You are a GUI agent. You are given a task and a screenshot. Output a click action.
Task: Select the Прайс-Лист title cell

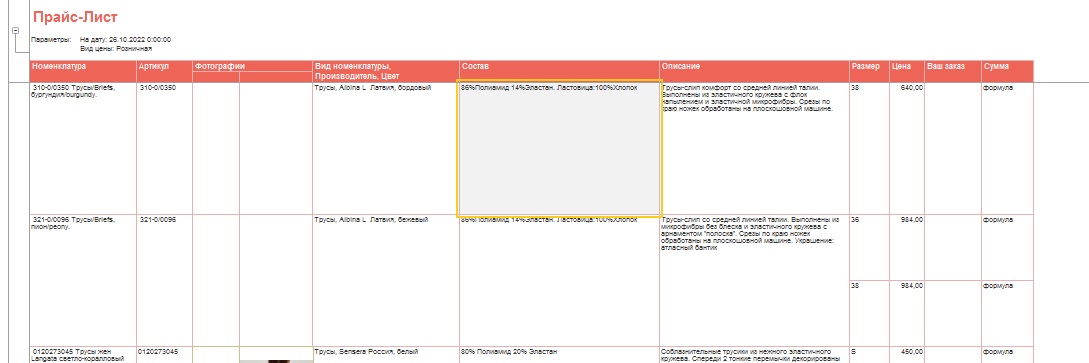click(x=75, y=17)
